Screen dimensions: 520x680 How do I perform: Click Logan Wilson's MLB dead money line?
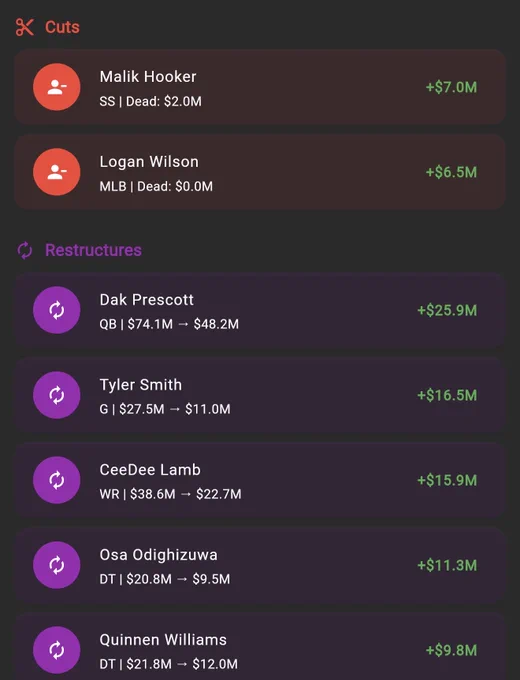[156, 186]
